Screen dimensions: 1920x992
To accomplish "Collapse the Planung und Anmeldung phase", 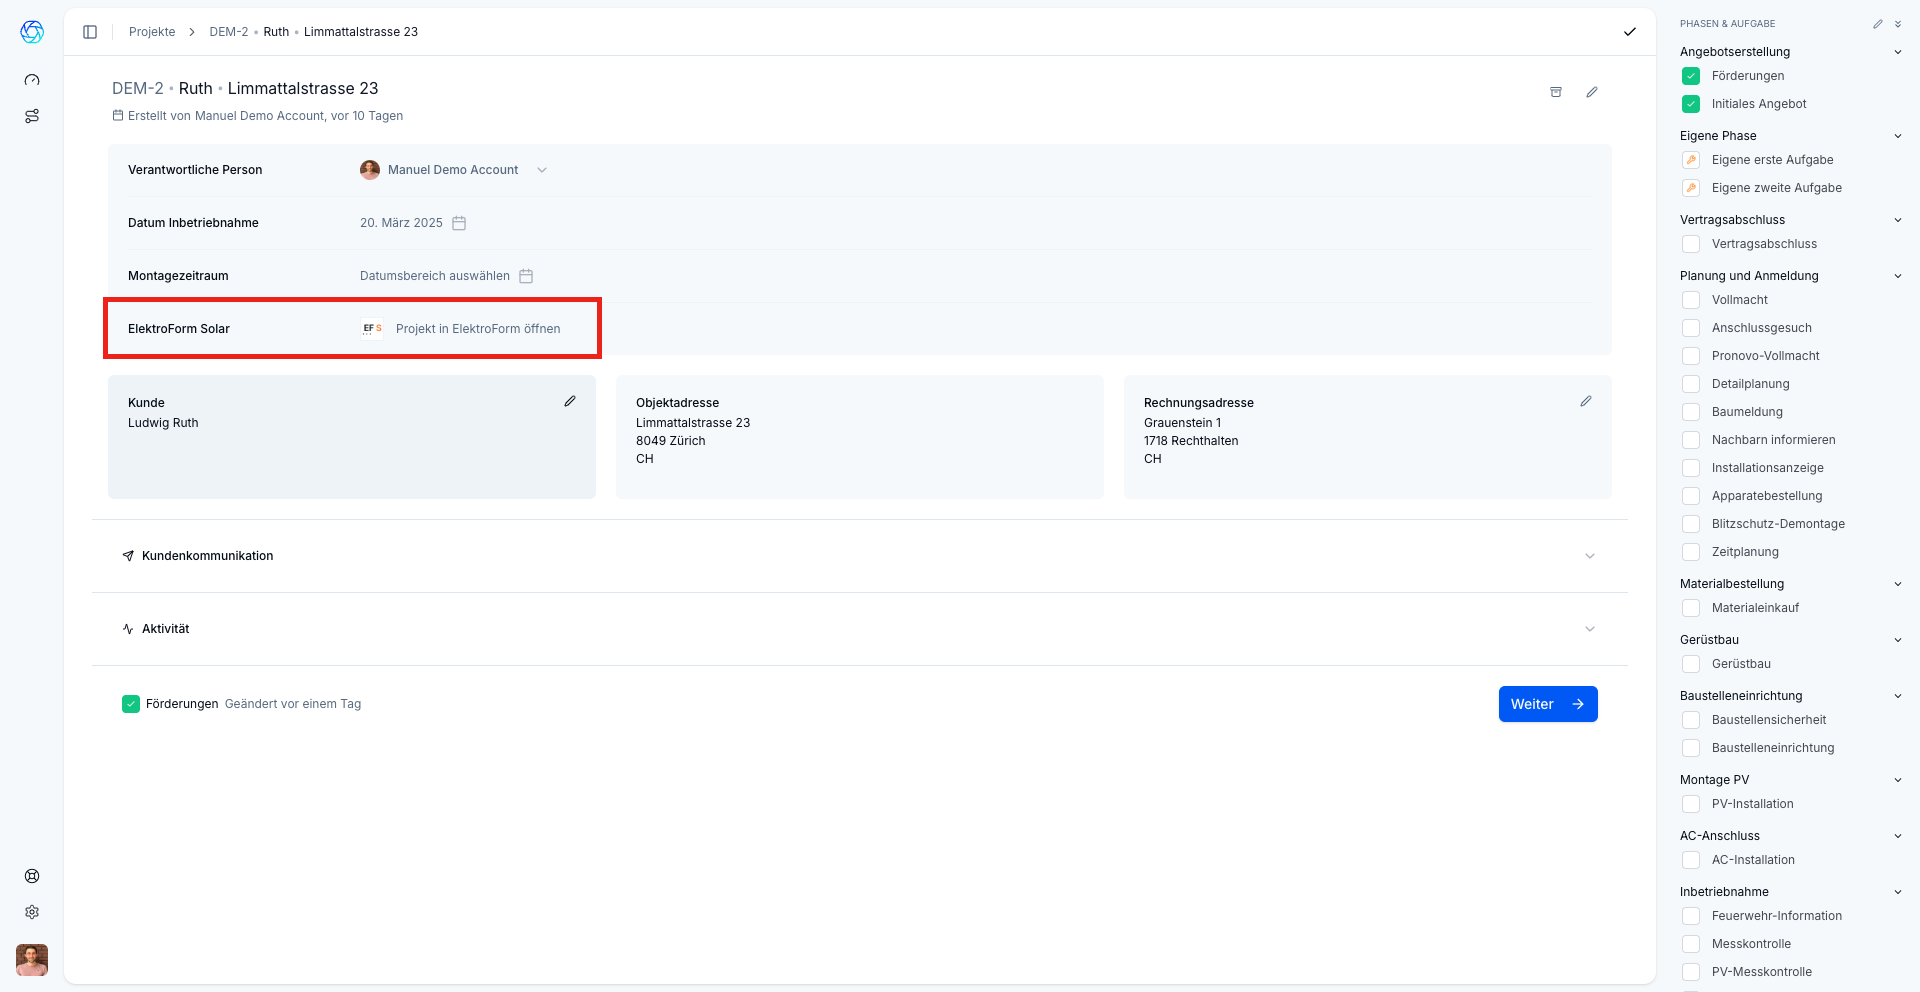I will click(x=1897, y=276).
